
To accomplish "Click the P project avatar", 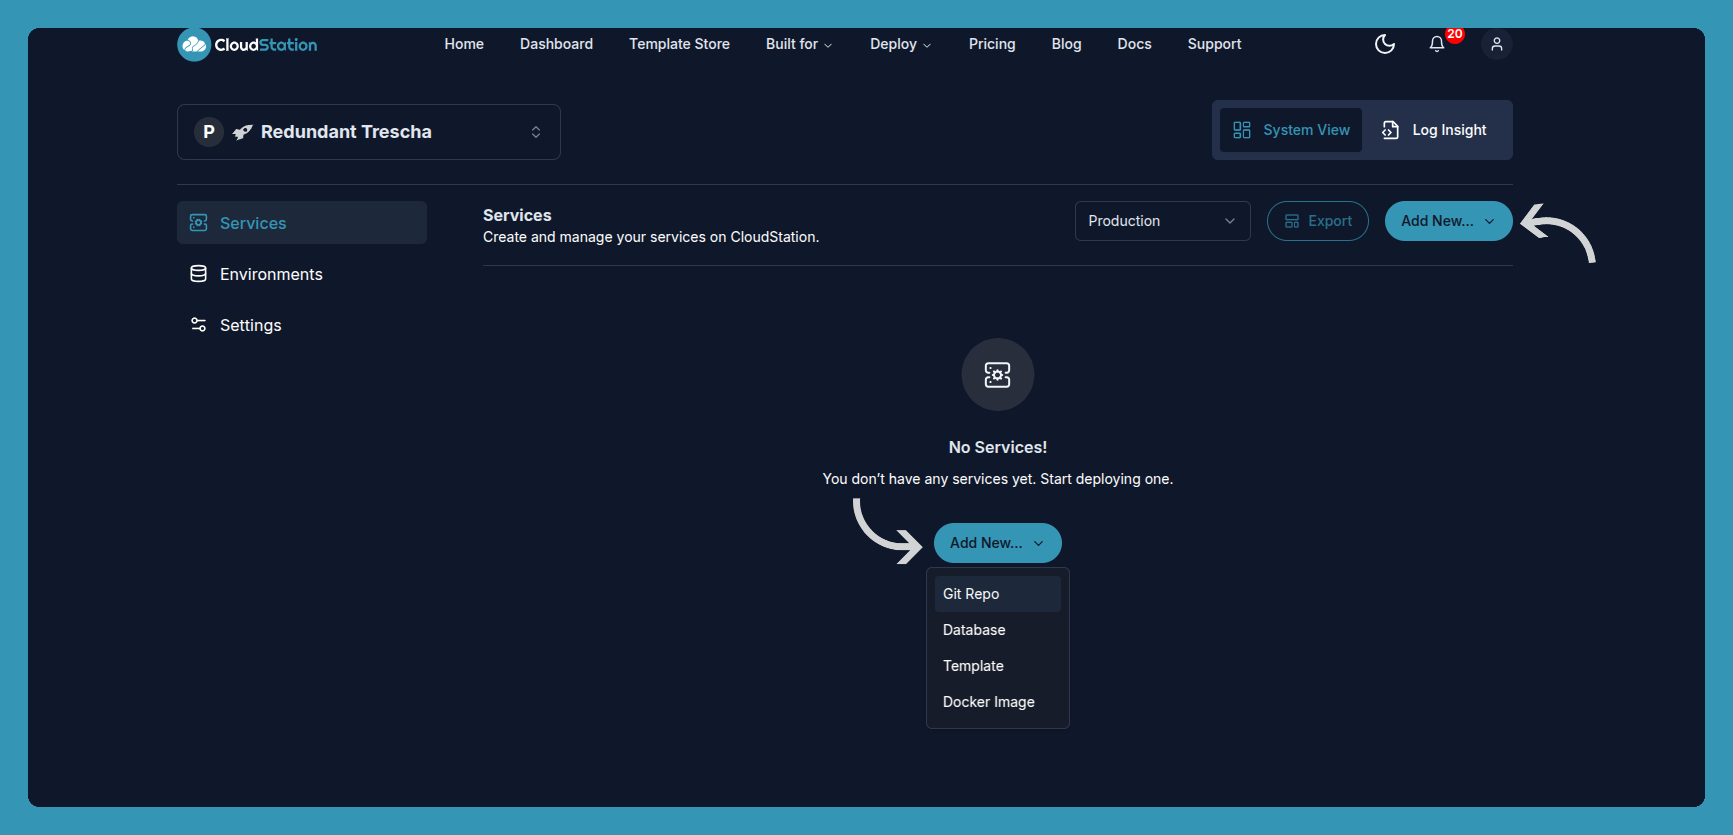I will tap(209, 132).
